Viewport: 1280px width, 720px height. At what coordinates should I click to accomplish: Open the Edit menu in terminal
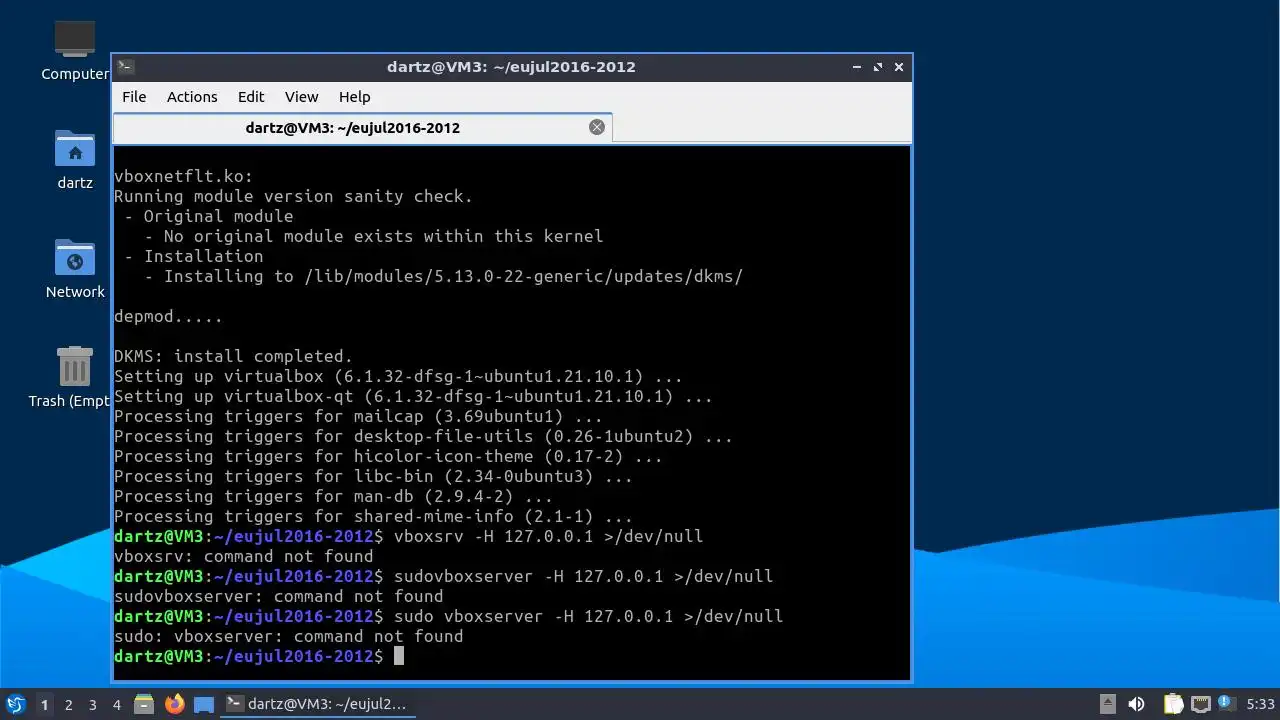(x=251, y=97)
